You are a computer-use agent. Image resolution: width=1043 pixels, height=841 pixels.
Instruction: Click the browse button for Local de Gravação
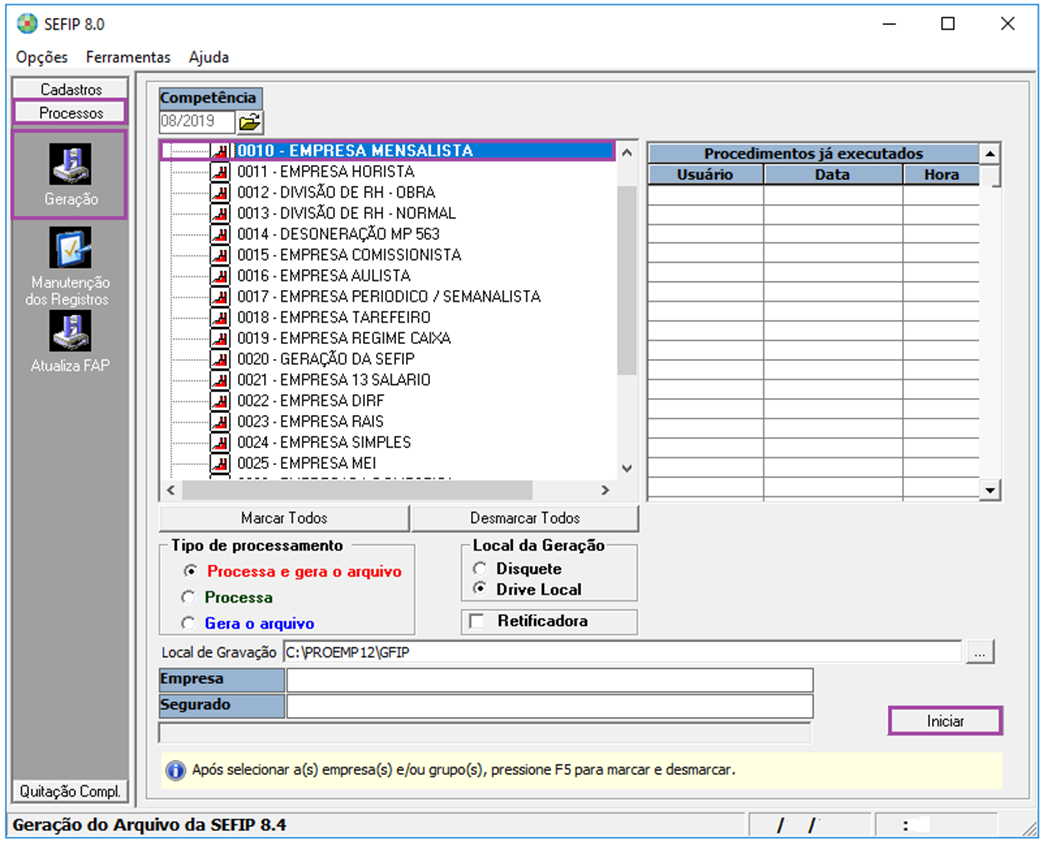click(980, 652)
